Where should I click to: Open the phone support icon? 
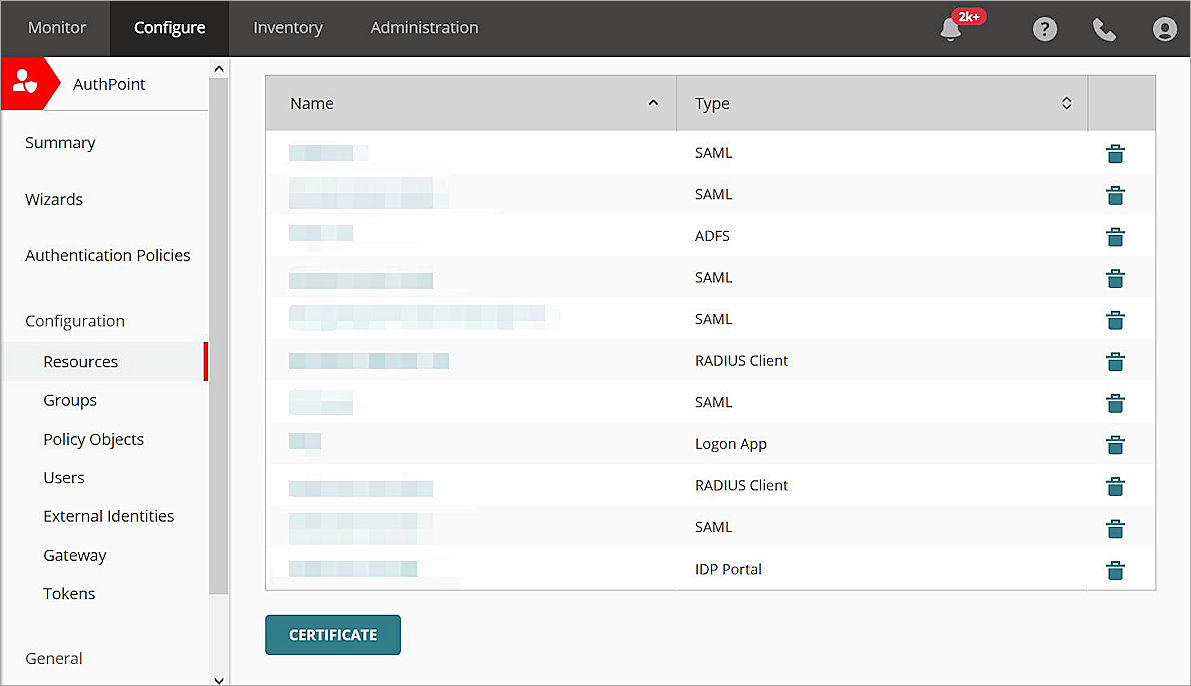point(1104,29)
